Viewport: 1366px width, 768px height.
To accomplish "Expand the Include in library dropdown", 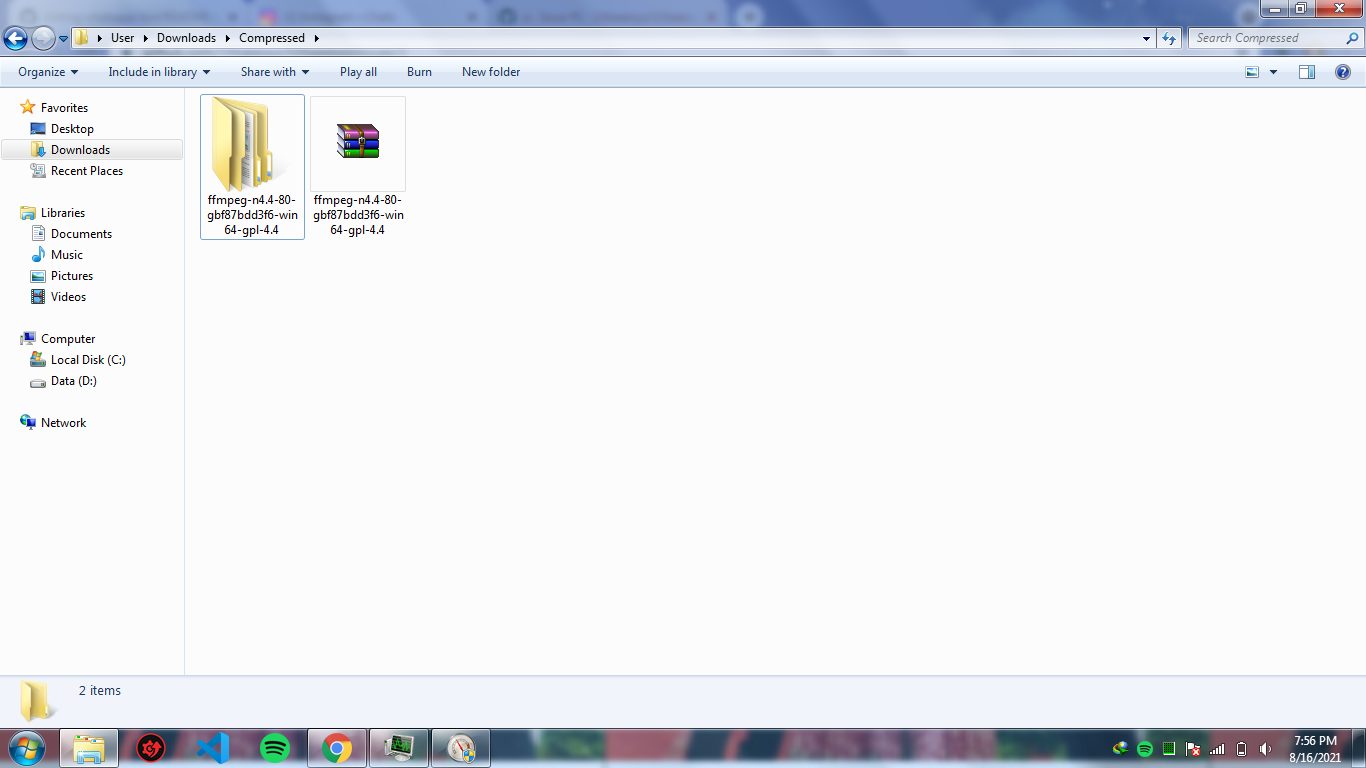I will pos(159,72).
